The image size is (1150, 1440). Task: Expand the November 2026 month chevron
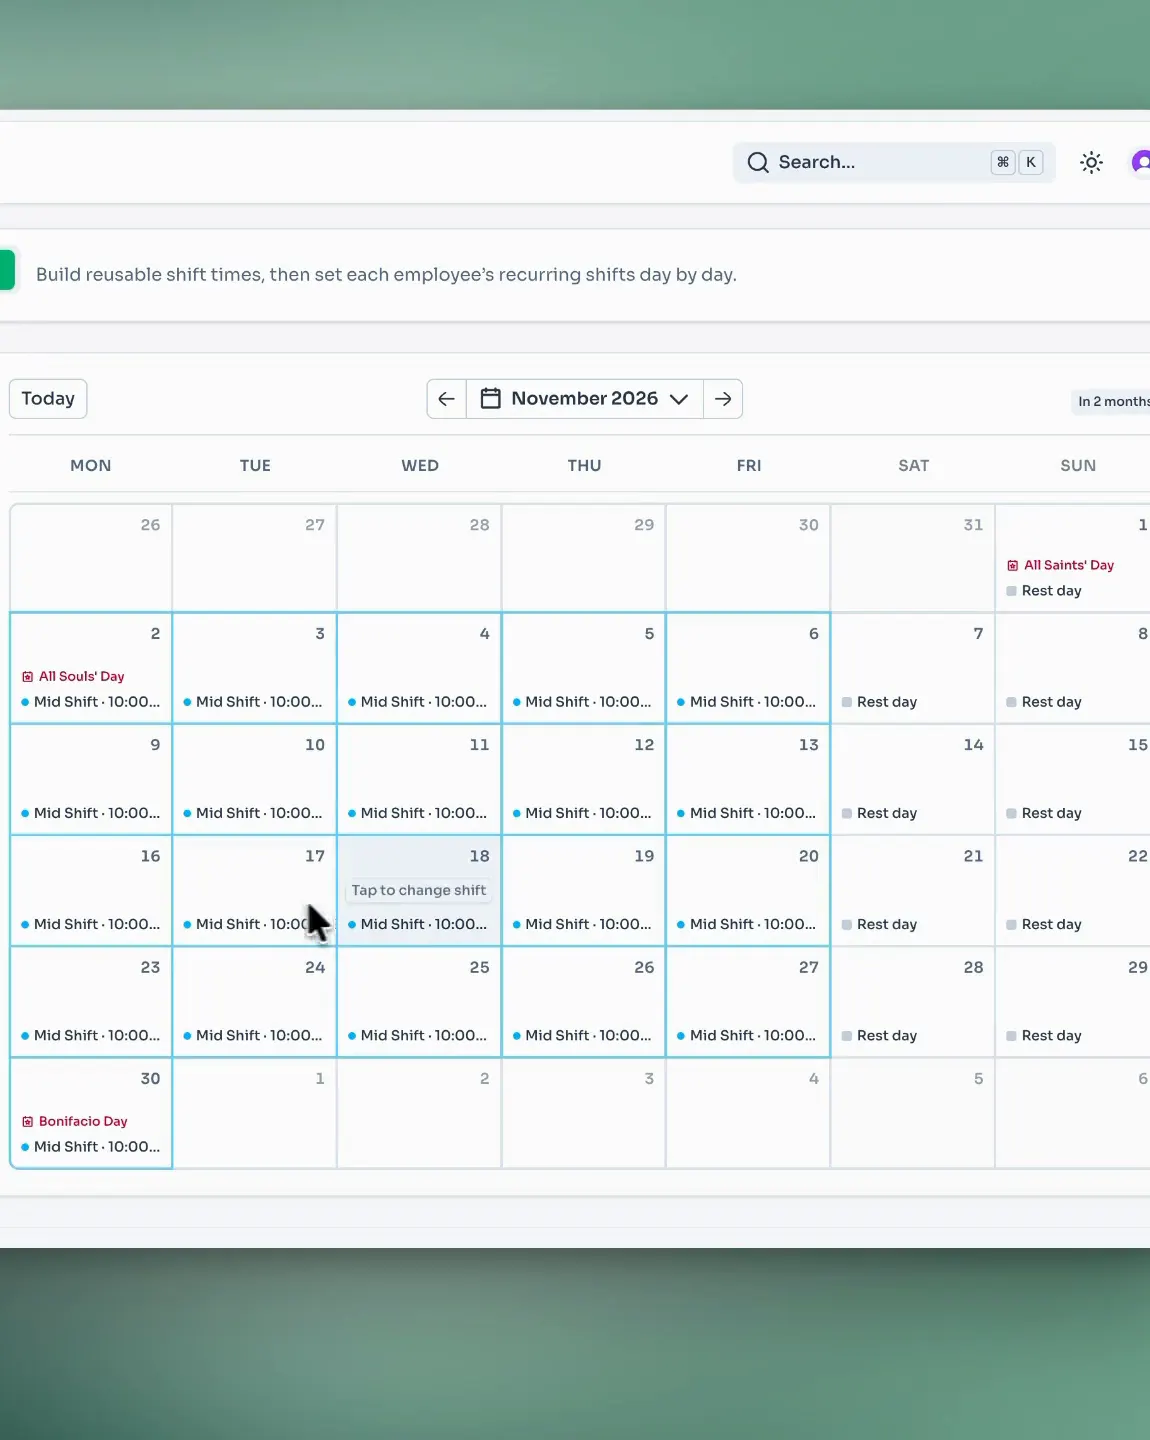(679, 399)
